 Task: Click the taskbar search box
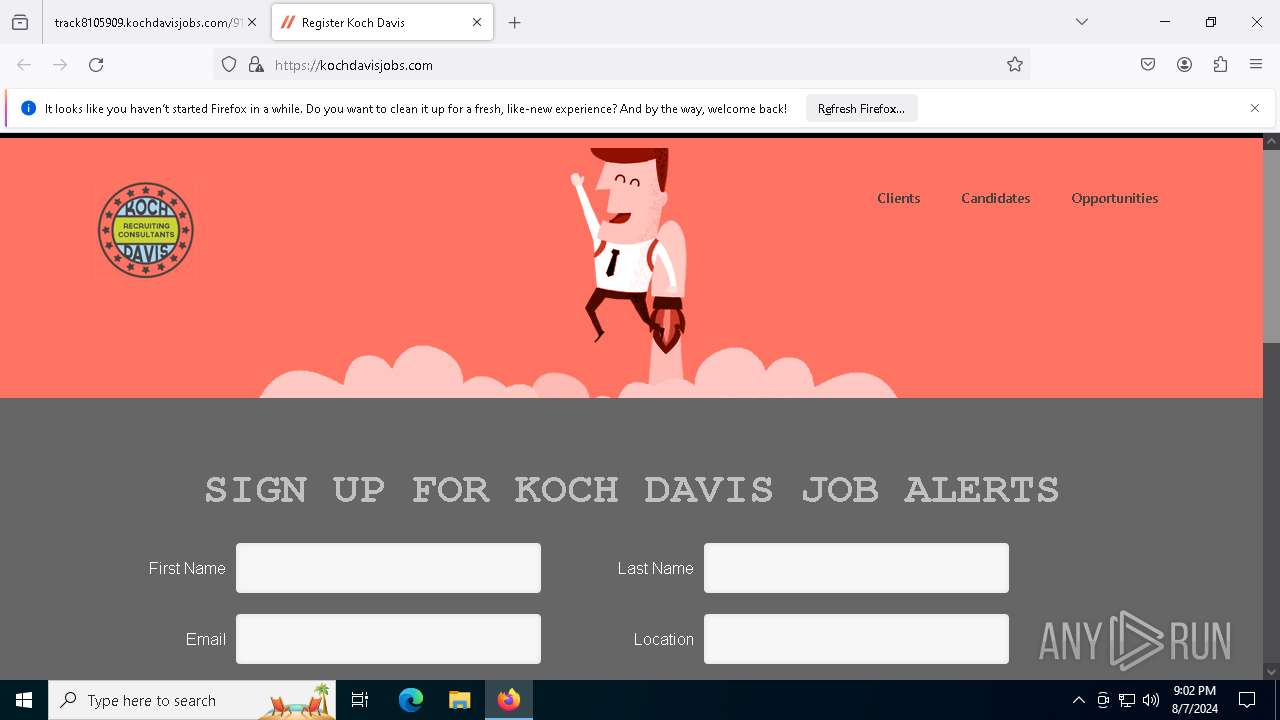tap(192, 700)
